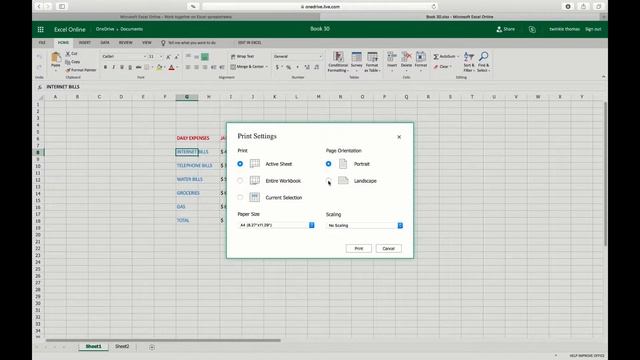Screen dimensions: 640x360
Task: Switch to the INSERT ribbon tab
Action: [84, 42]
